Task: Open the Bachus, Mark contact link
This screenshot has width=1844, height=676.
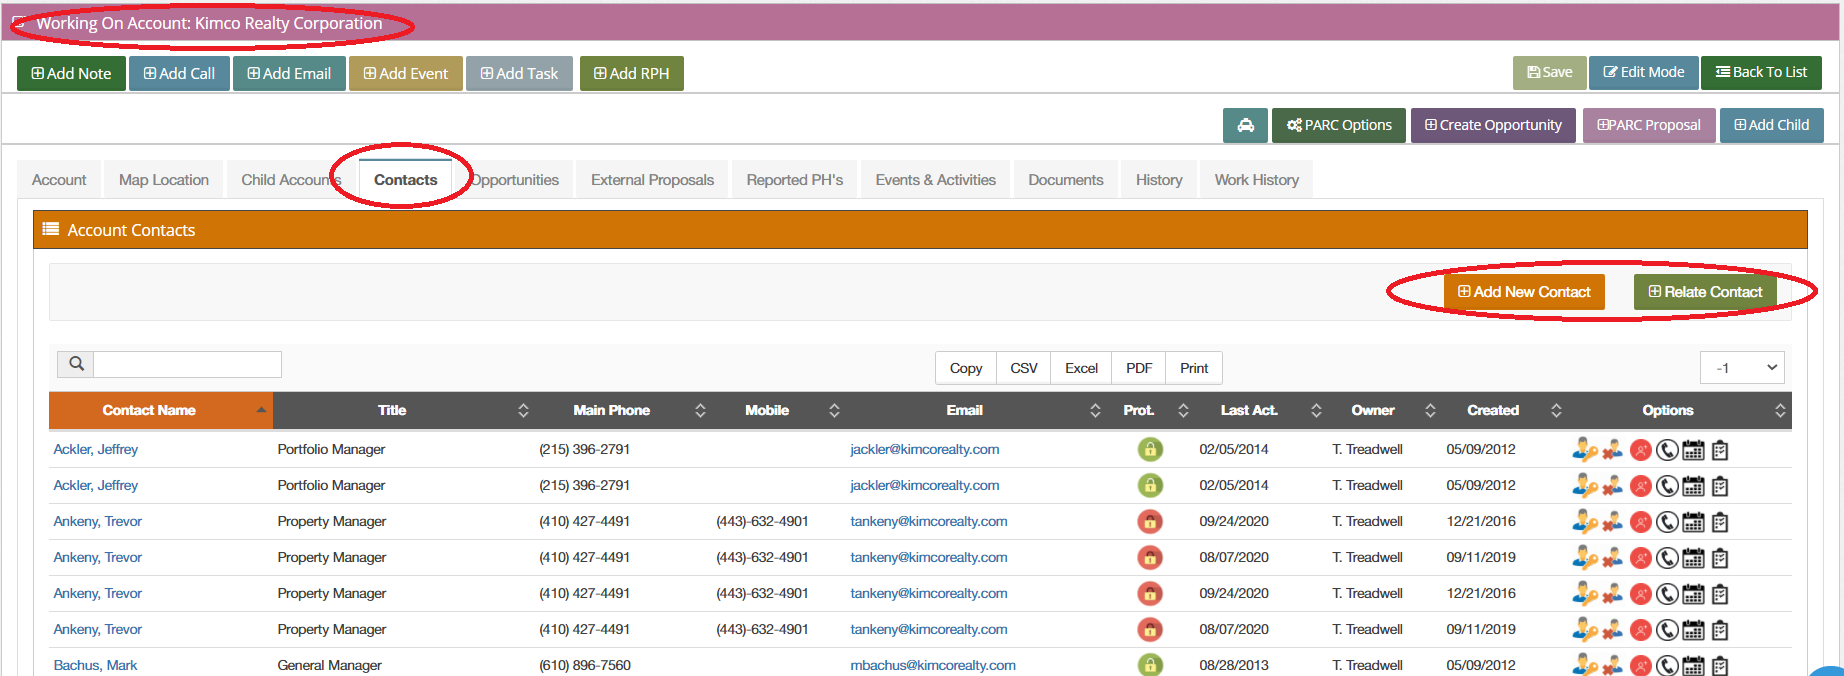Action: click(x=95, y=665)
